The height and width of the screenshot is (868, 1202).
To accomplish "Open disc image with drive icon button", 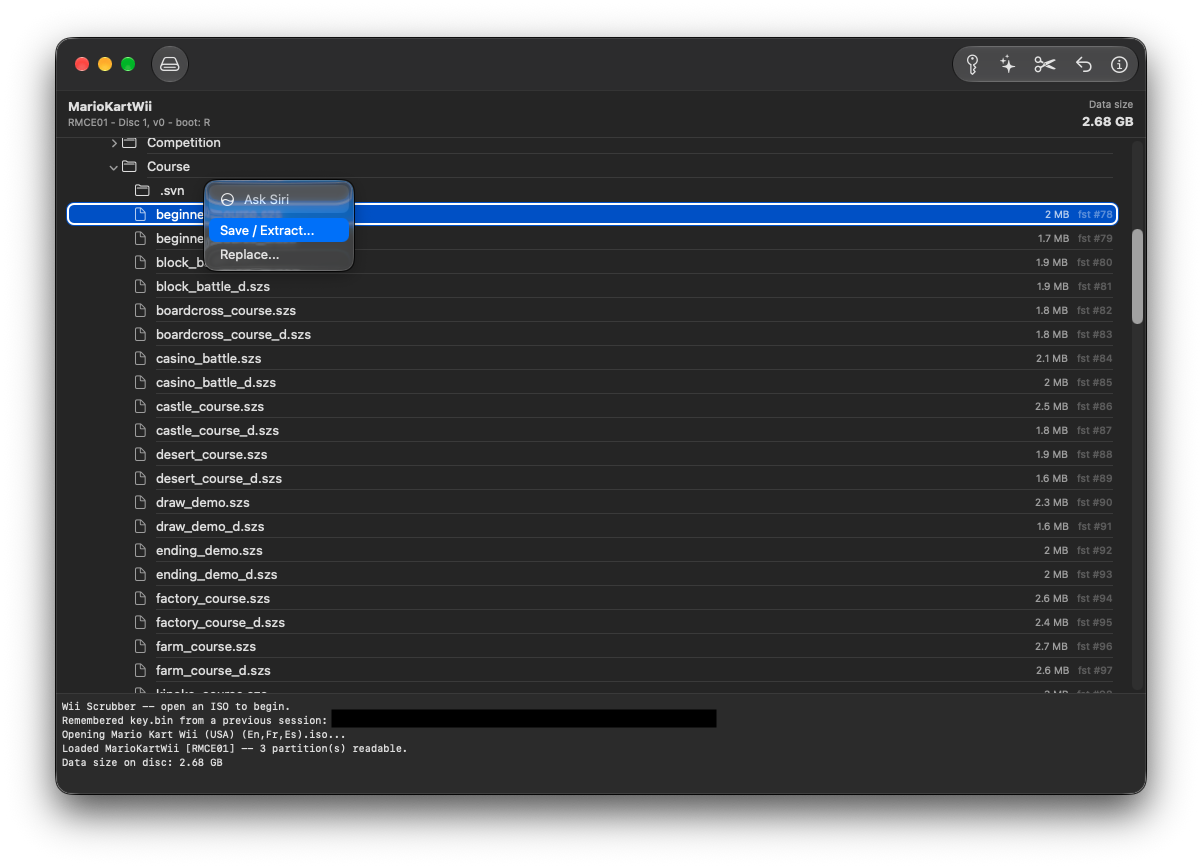I will [x=170, y=65].
